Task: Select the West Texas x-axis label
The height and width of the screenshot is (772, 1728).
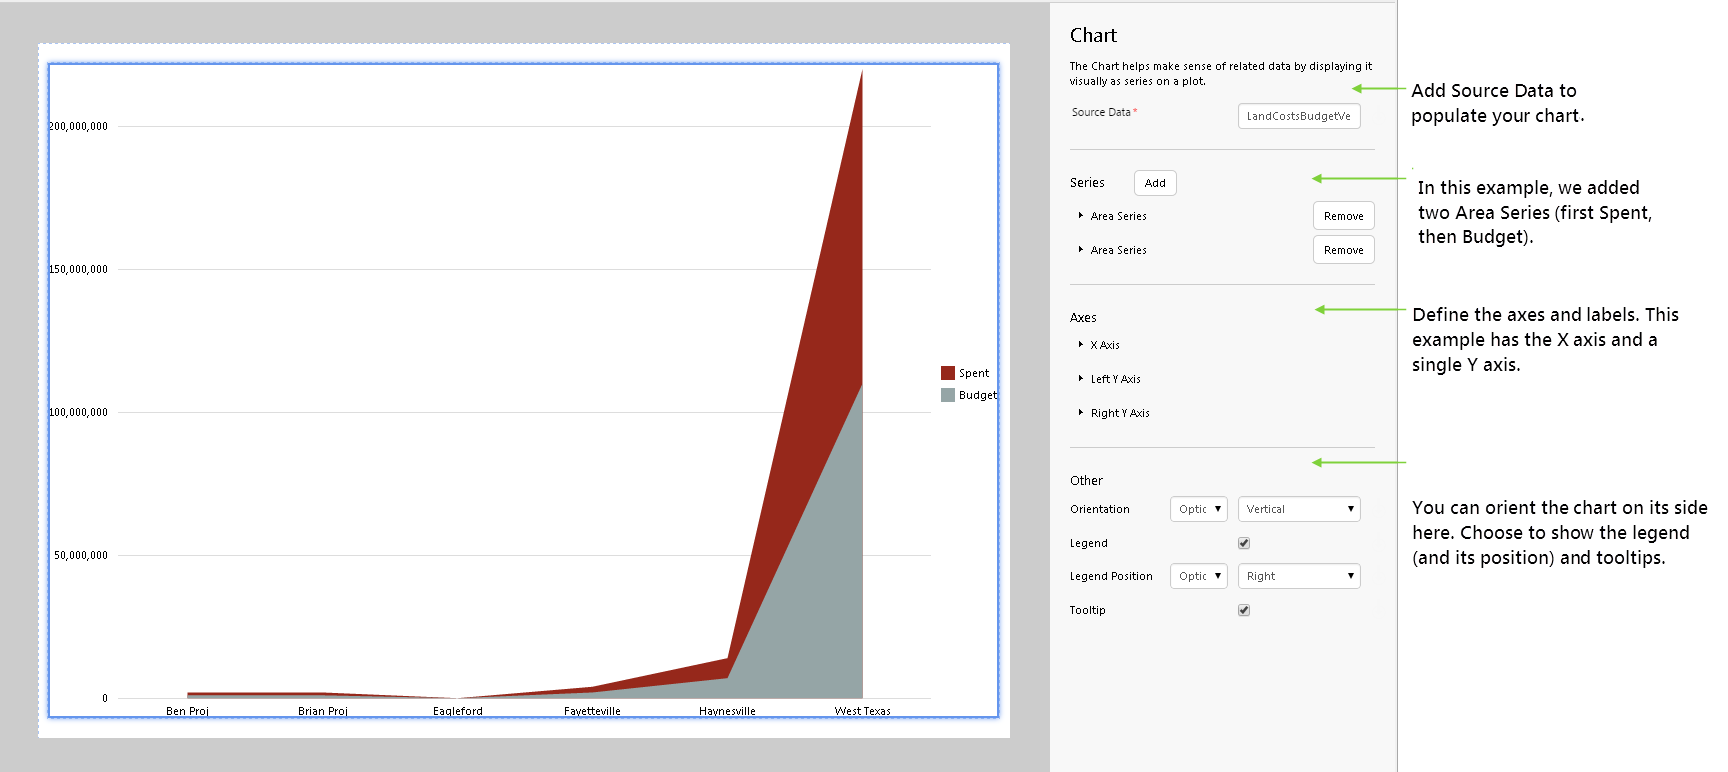Action: click(x=862, y=711)
